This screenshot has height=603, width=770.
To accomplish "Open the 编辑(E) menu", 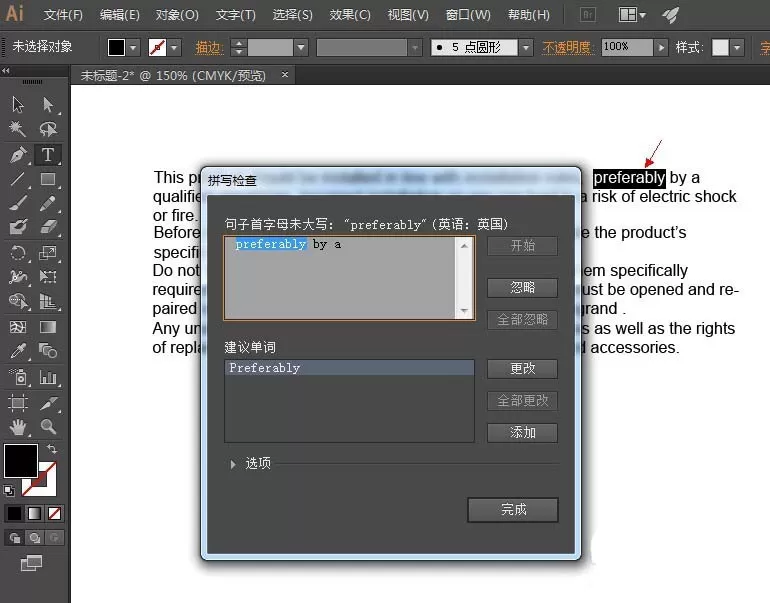I will tap(119, 15).
